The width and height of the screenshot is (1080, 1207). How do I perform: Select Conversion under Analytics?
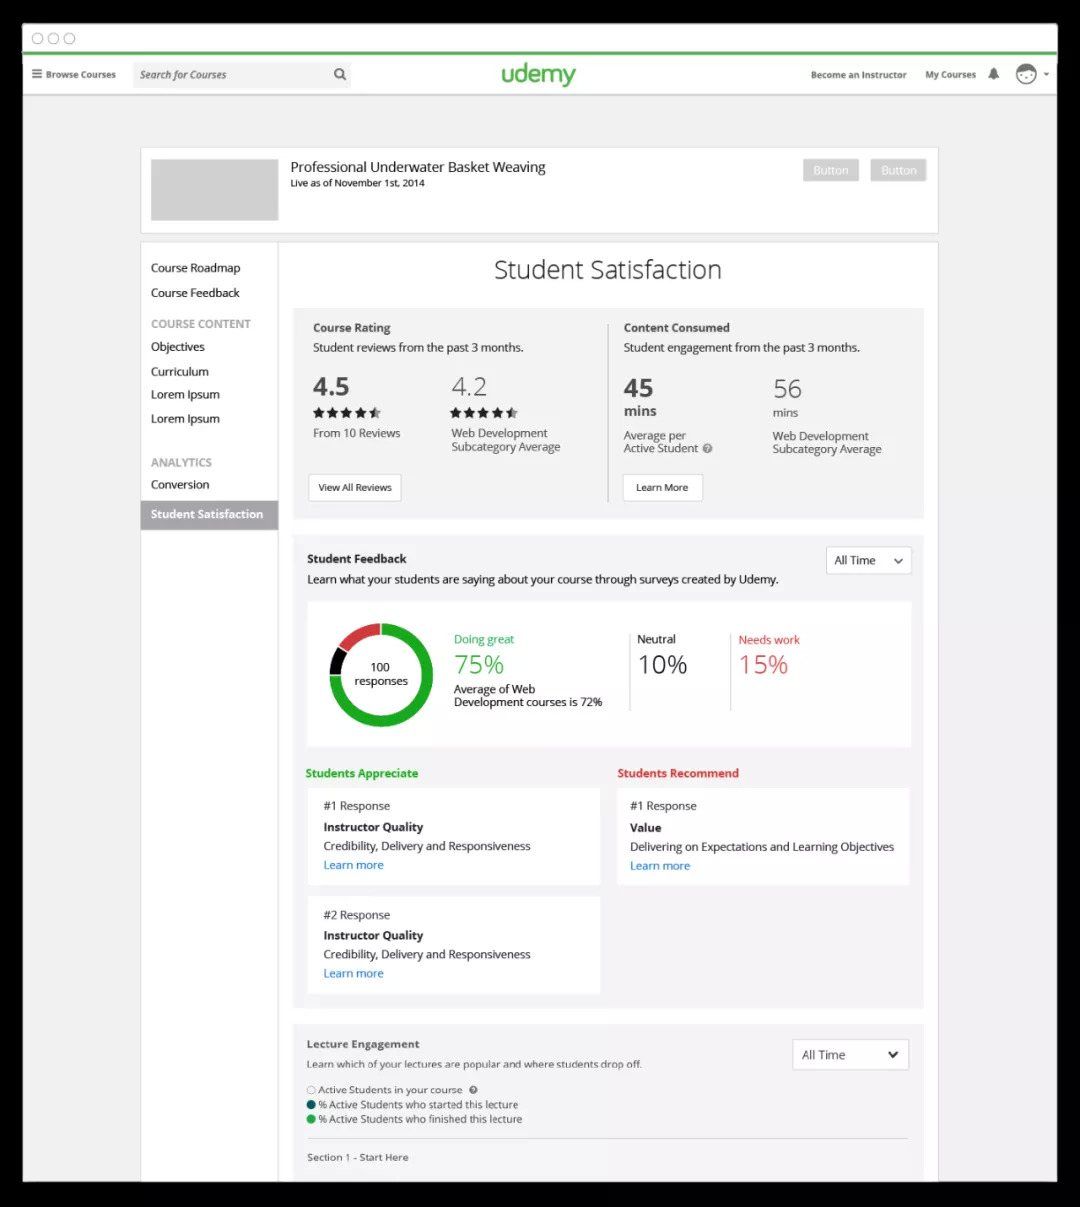(x=180, y=485)
